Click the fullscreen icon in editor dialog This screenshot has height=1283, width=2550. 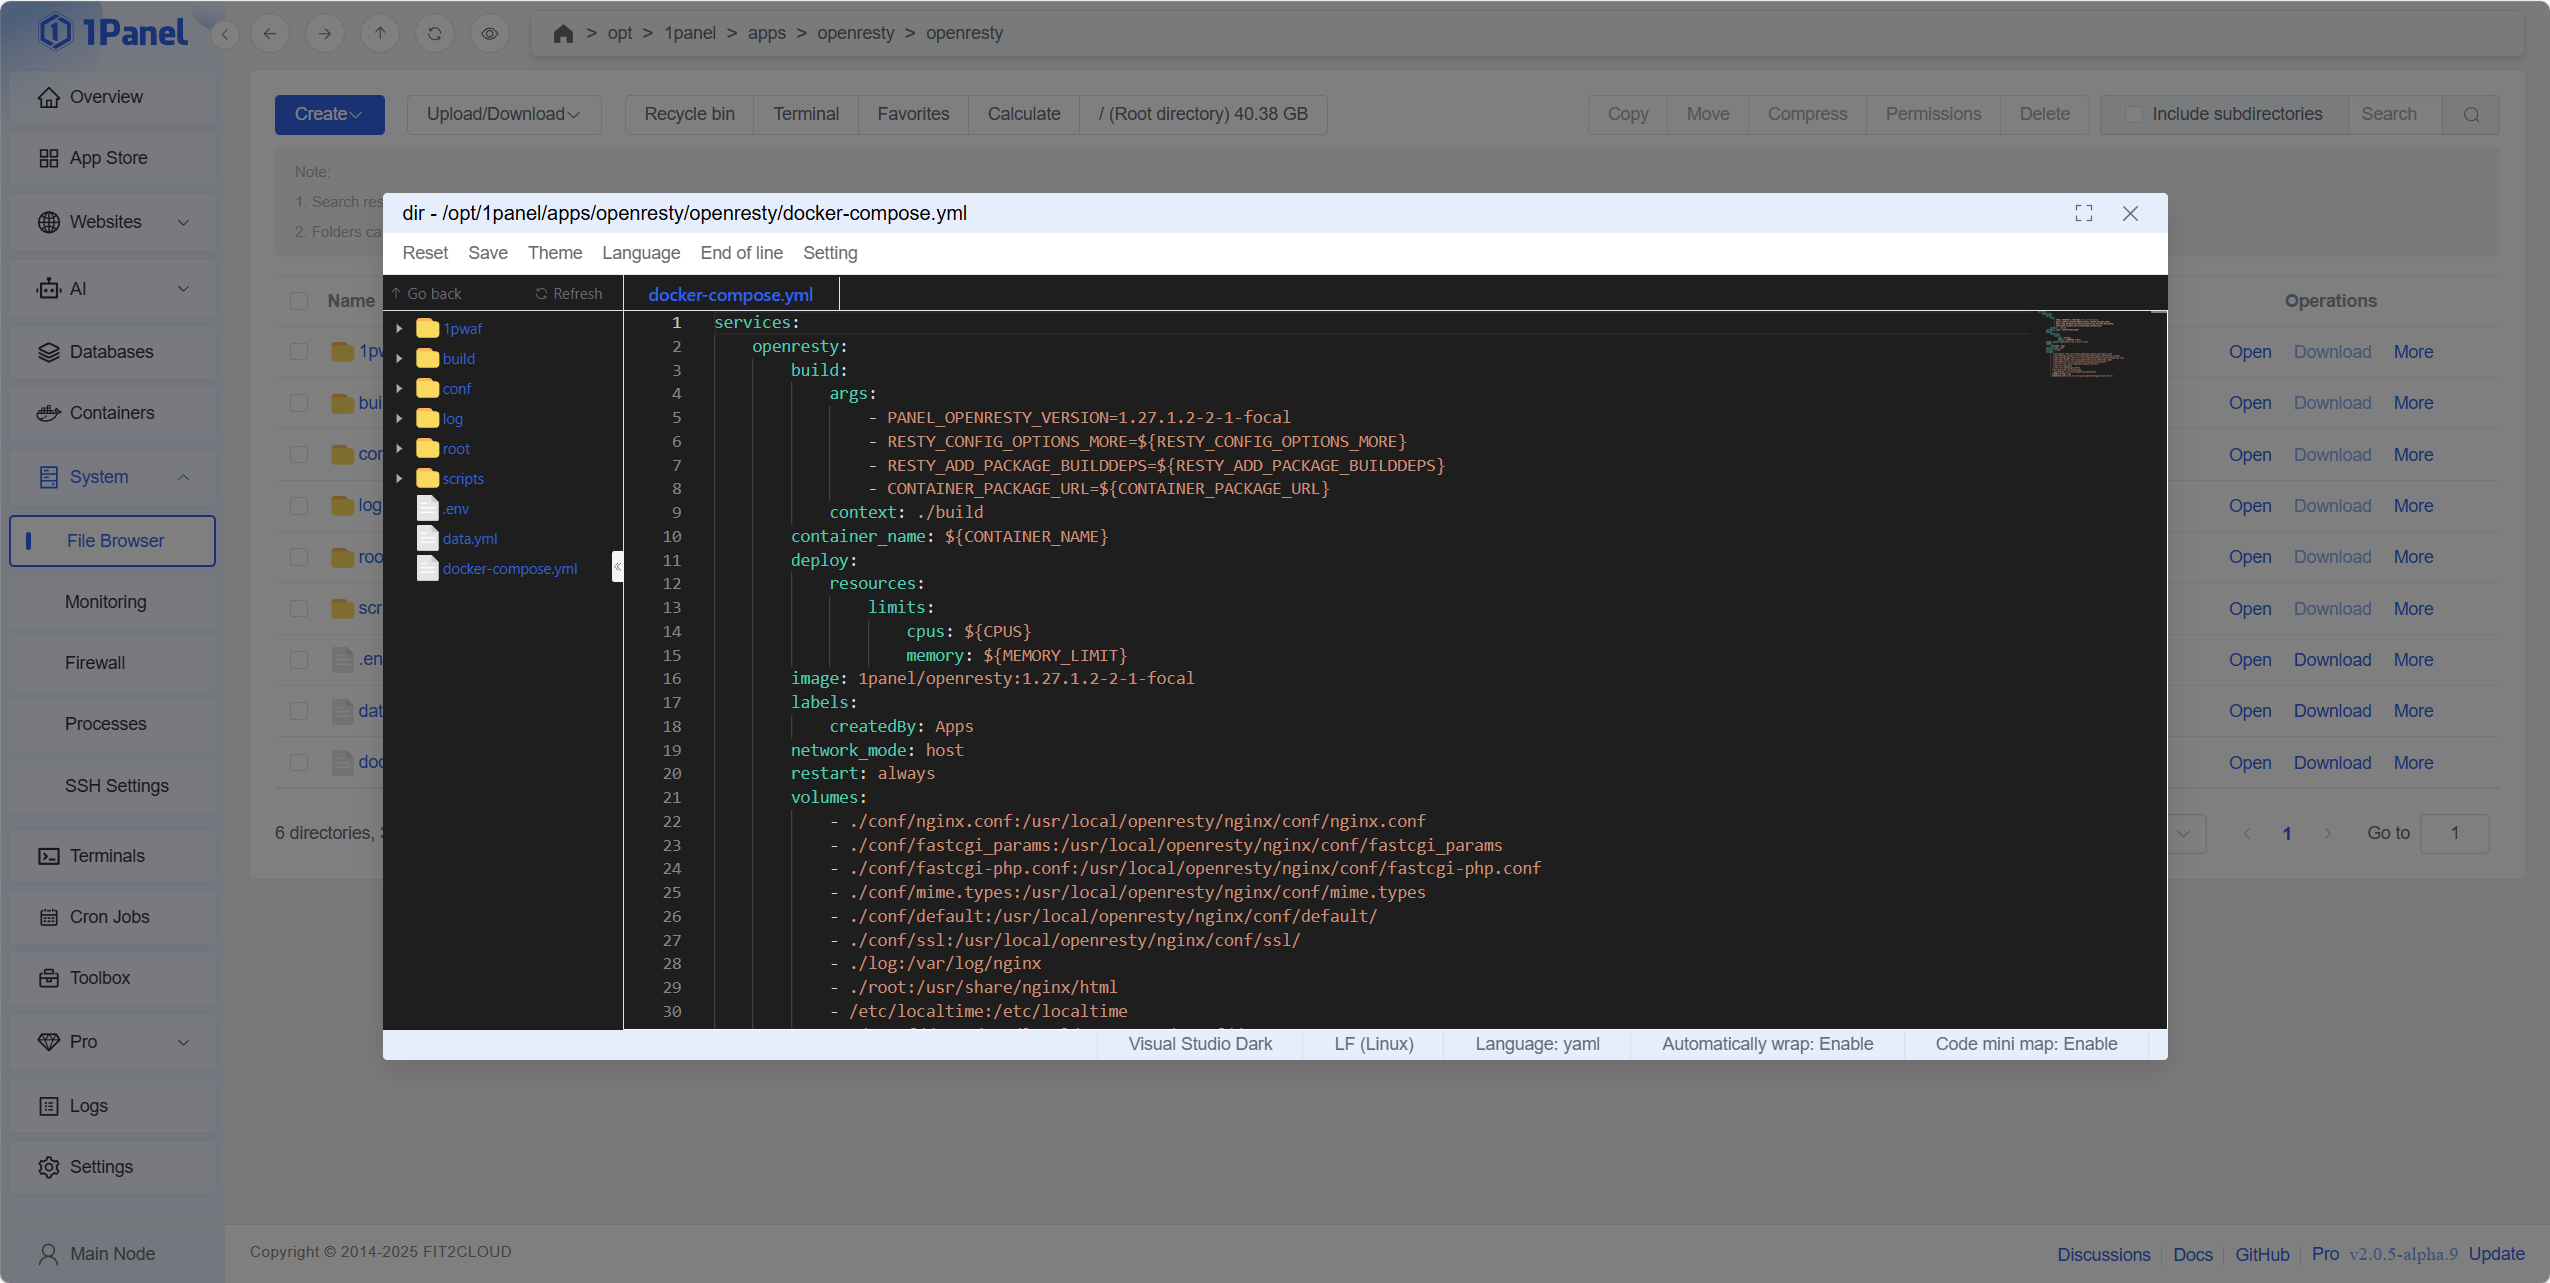click(x=2083, y=213)
